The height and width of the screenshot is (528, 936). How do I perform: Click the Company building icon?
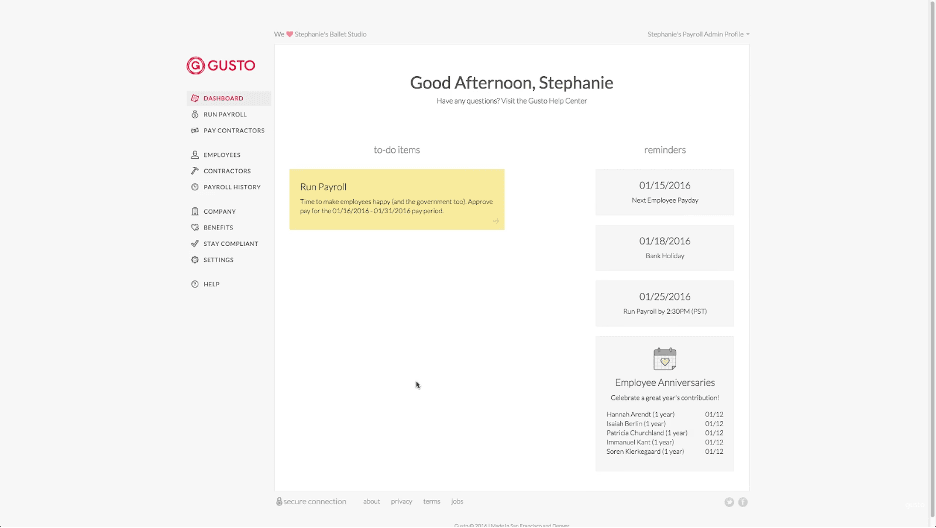coord(195,211)
